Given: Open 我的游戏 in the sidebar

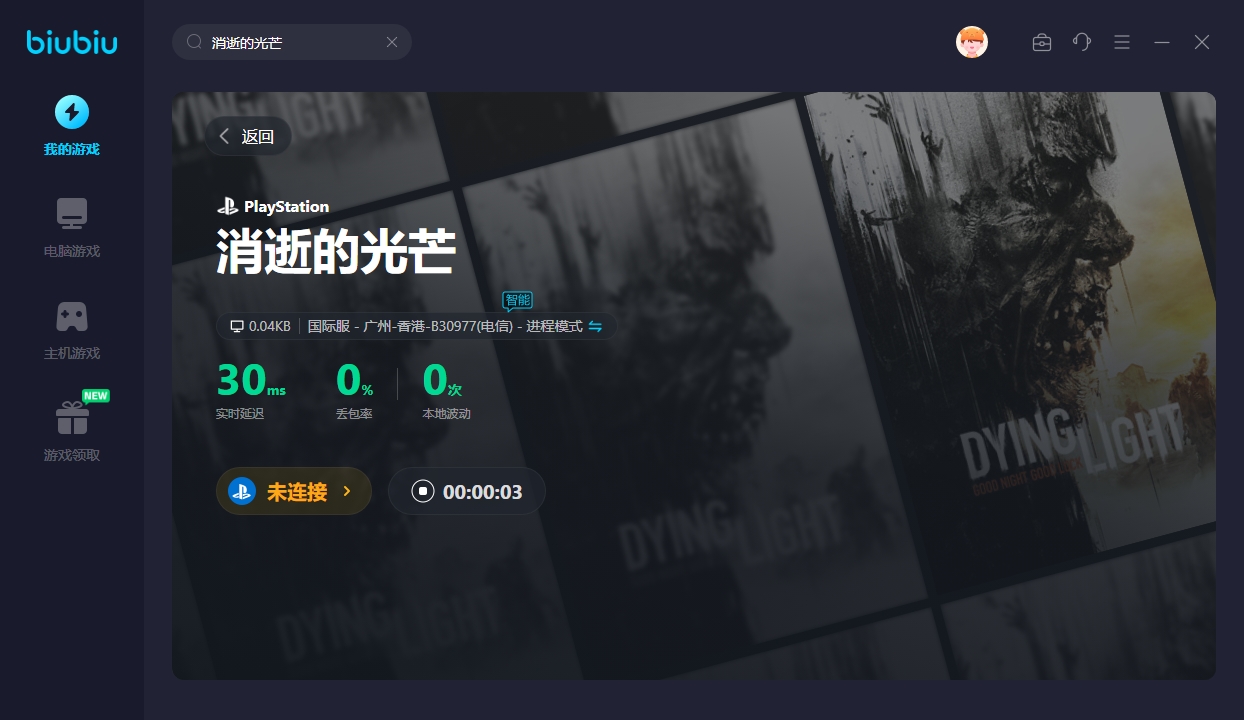Looking at the screenshot, I should click(72, 126).
